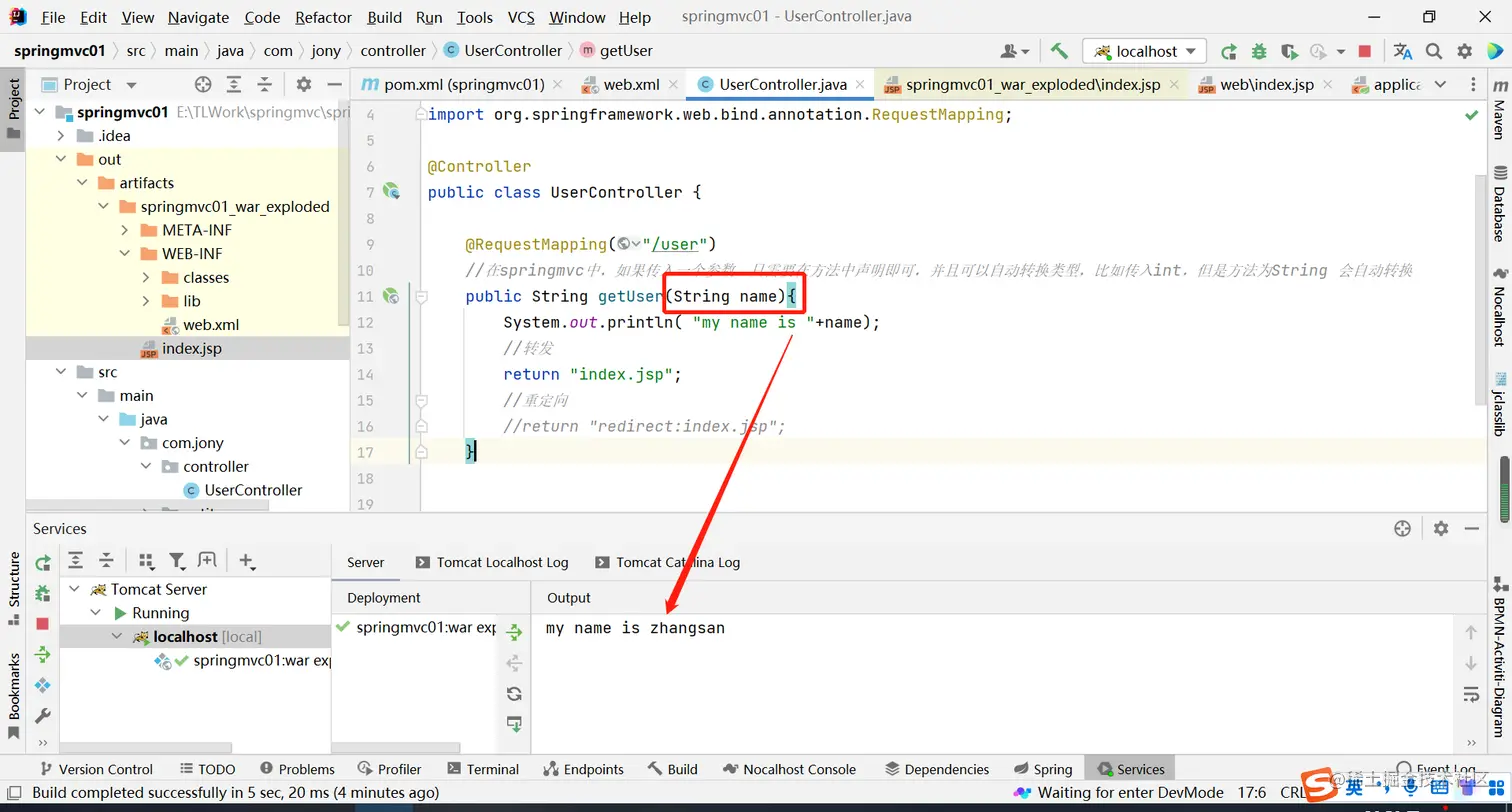This screenshot has width=1512, height=812.
Task: Open Services wrench configuration icon
Action: (x=42, y=716)
